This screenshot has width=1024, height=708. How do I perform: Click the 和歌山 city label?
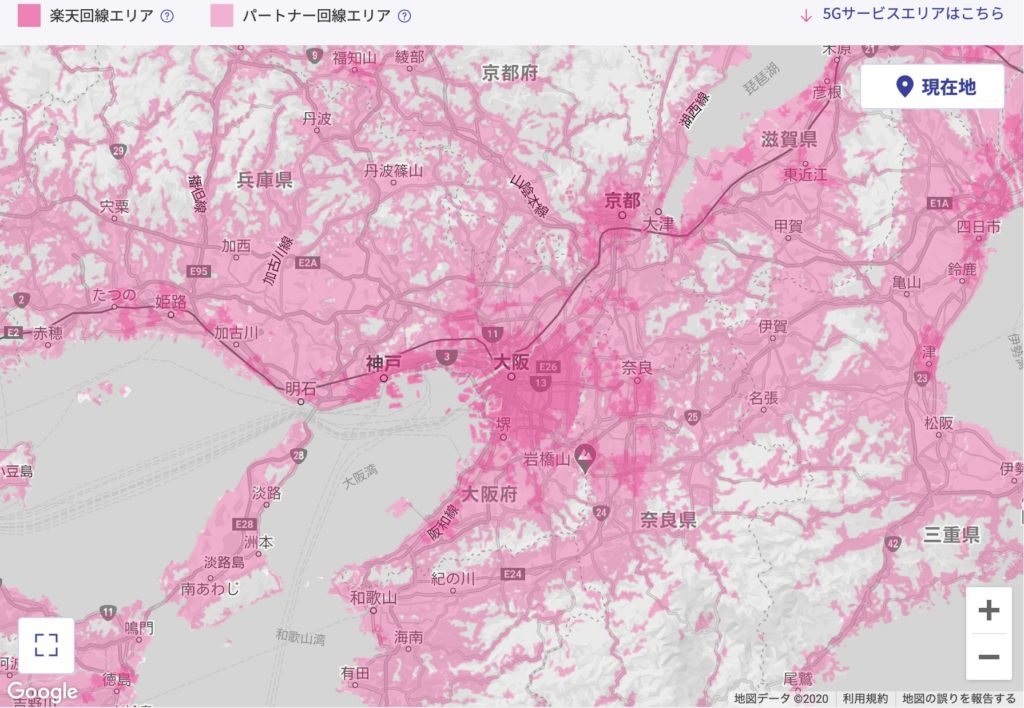(373, 597)
